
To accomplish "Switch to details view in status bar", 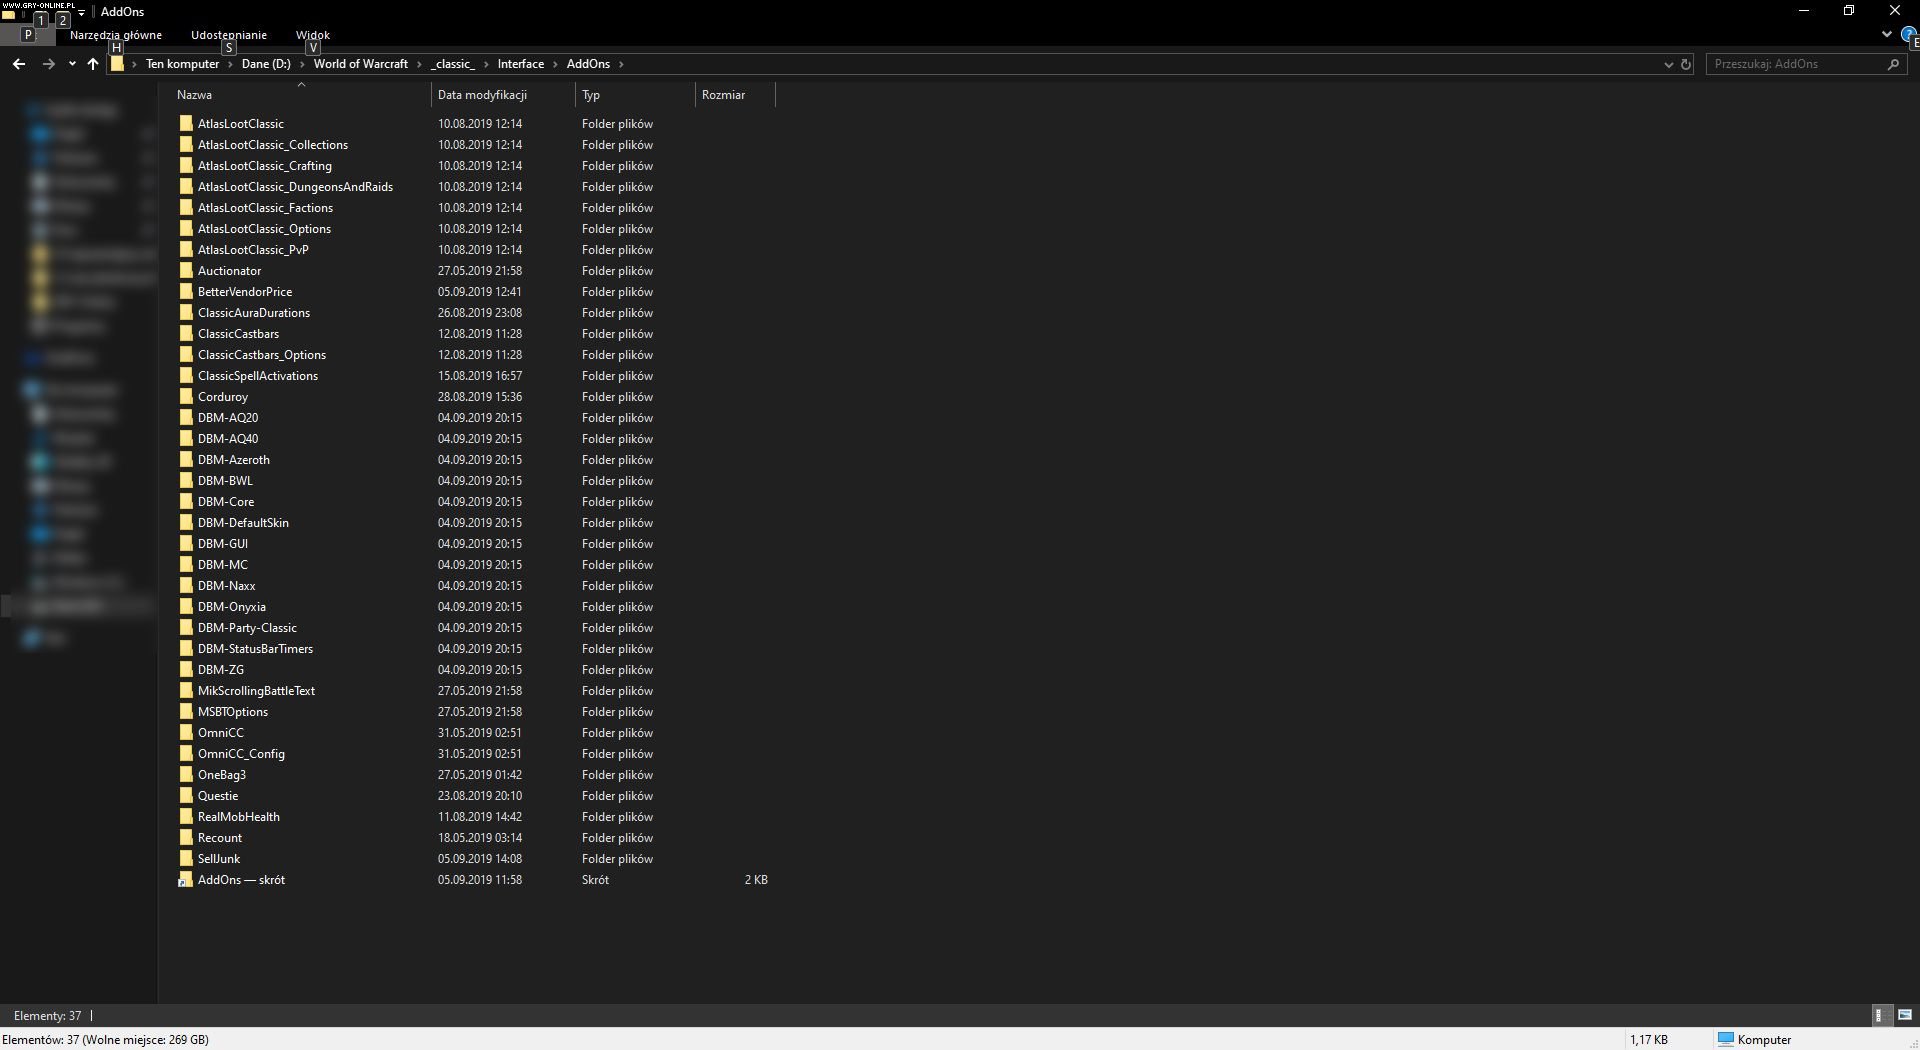I will coord(1878,1015).
